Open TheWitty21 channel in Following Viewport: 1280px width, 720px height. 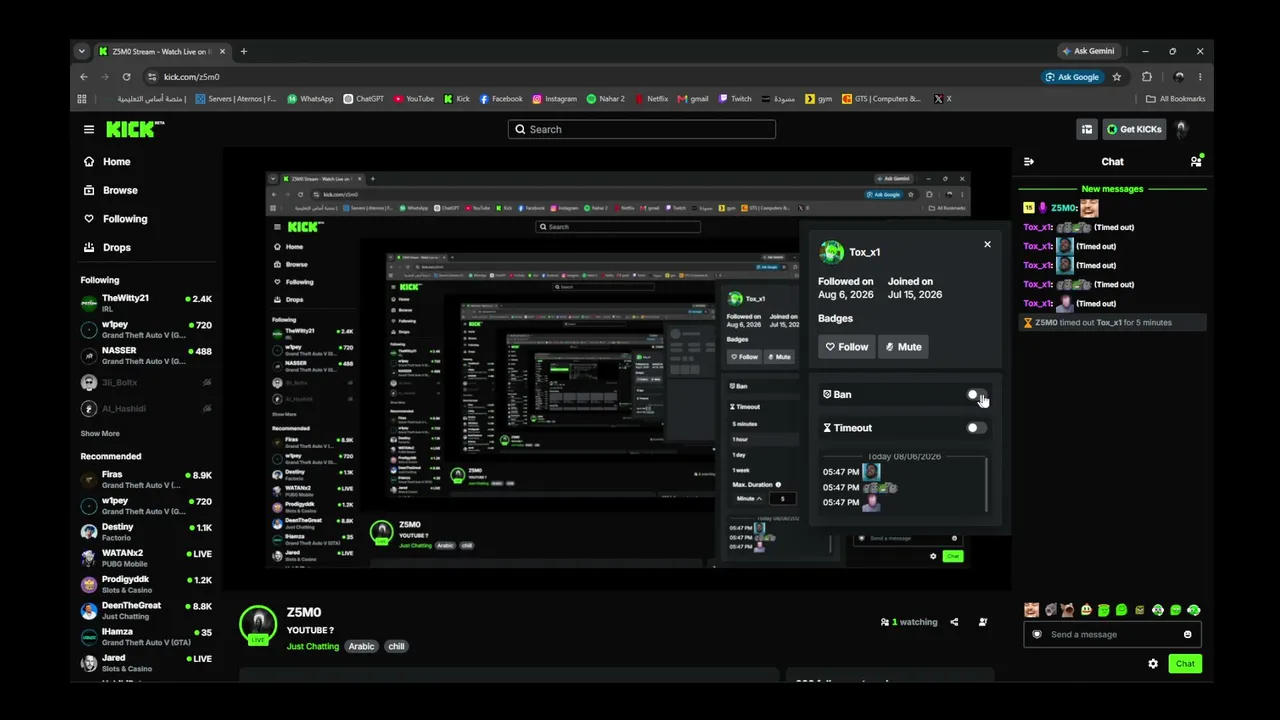146,303
